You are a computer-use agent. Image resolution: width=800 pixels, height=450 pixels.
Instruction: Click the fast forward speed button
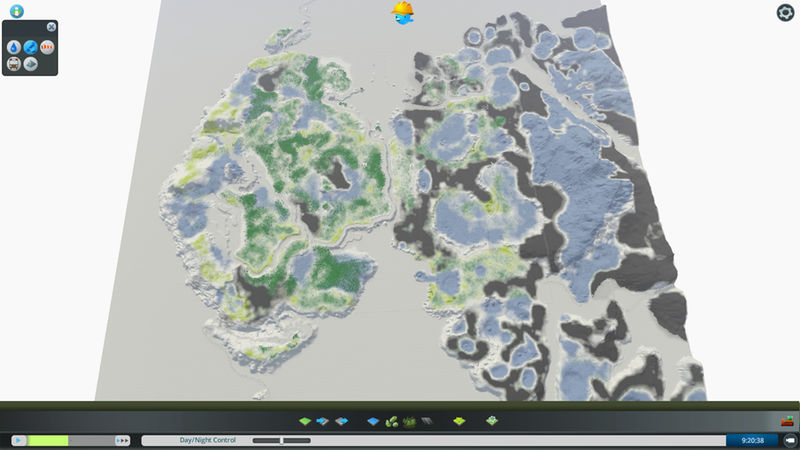tap(122, 440)
